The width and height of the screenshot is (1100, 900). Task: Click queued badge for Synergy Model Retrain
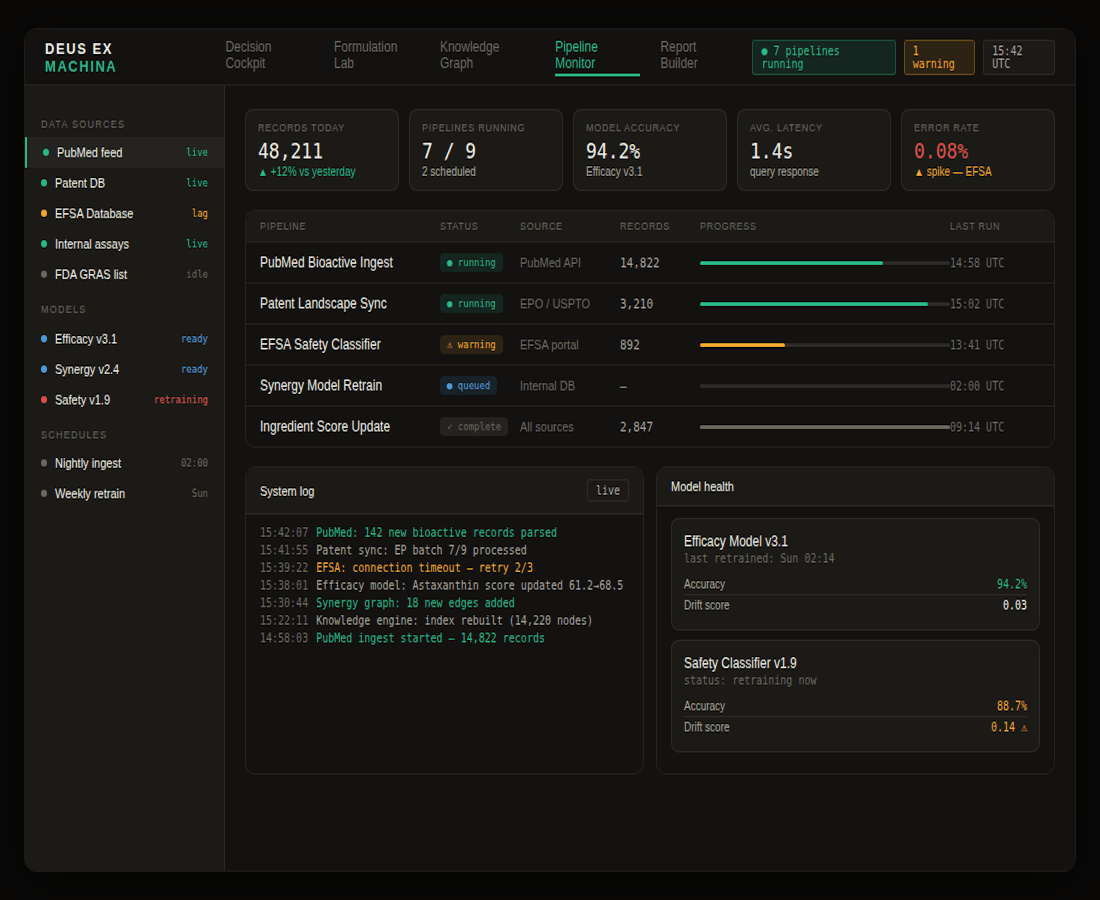[469, 386]
